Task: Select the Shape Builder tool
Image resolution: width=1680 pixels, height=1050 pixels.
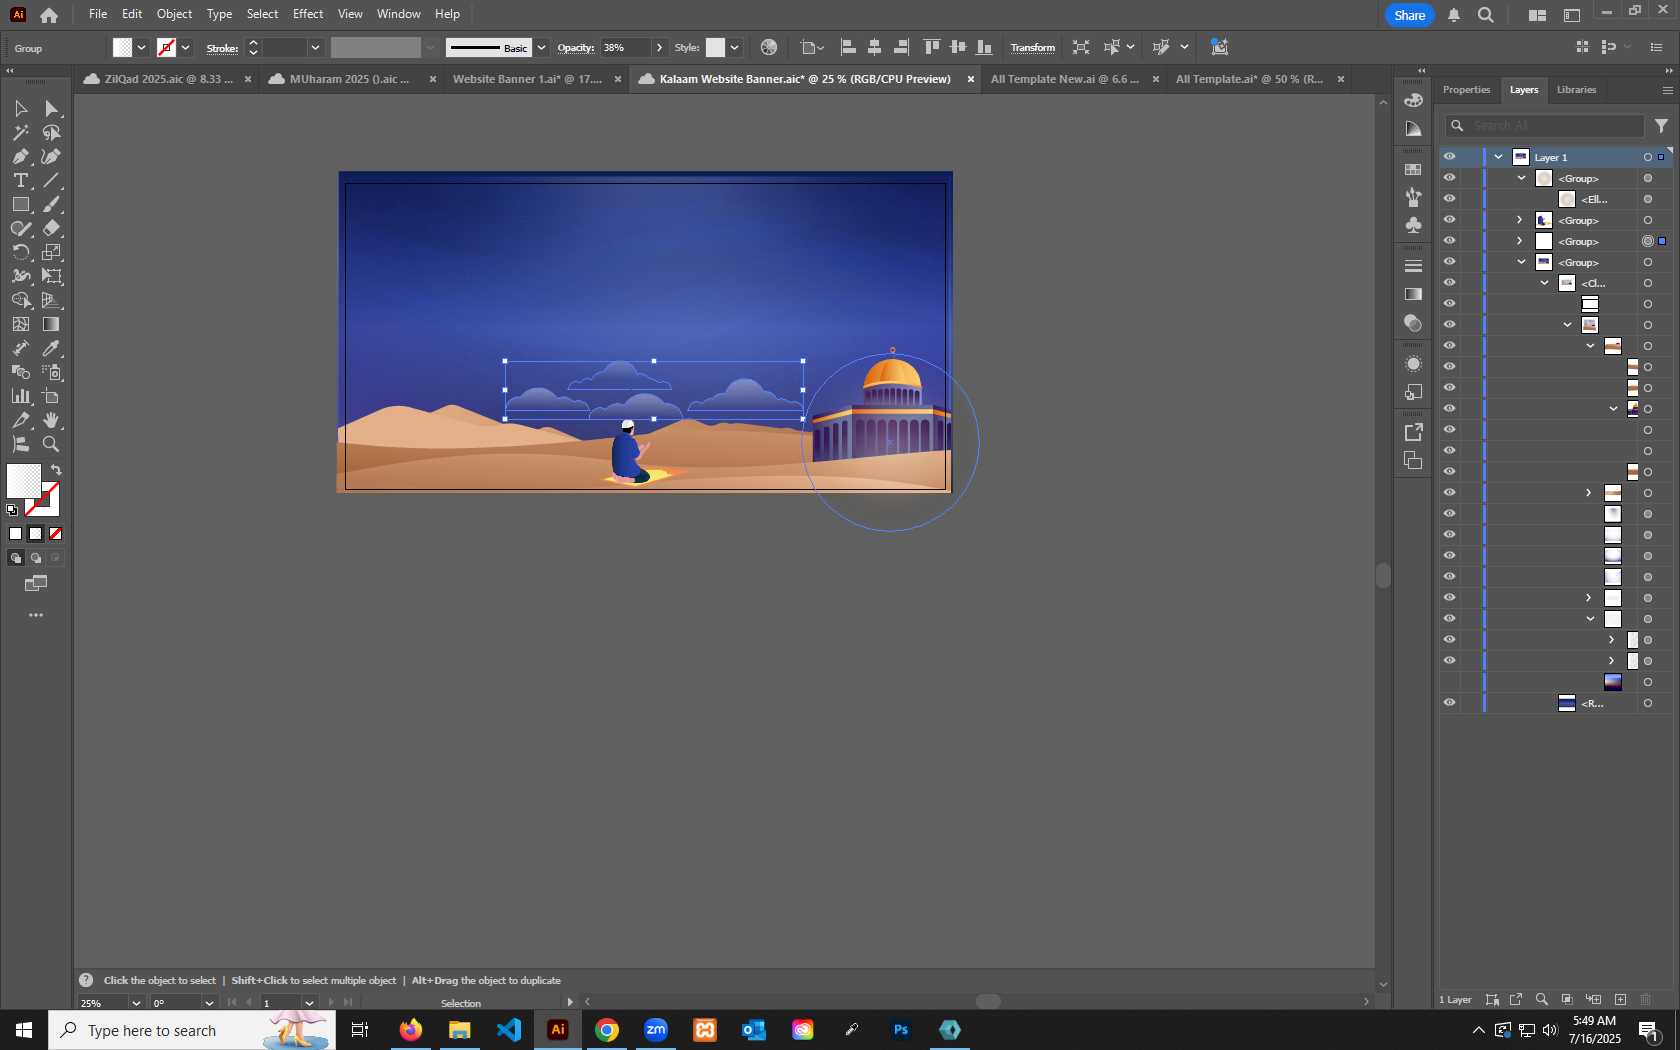Action: tap(20, 300)
